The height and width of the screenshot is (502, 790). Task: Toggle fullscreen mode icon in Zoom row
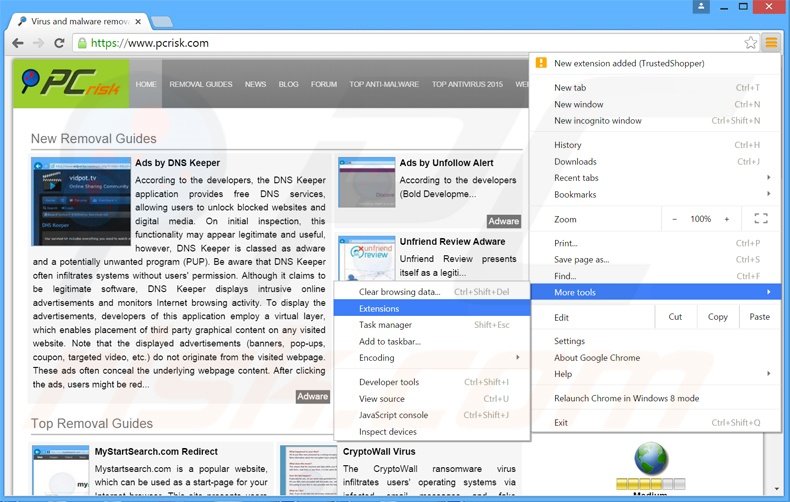[761, 219]
